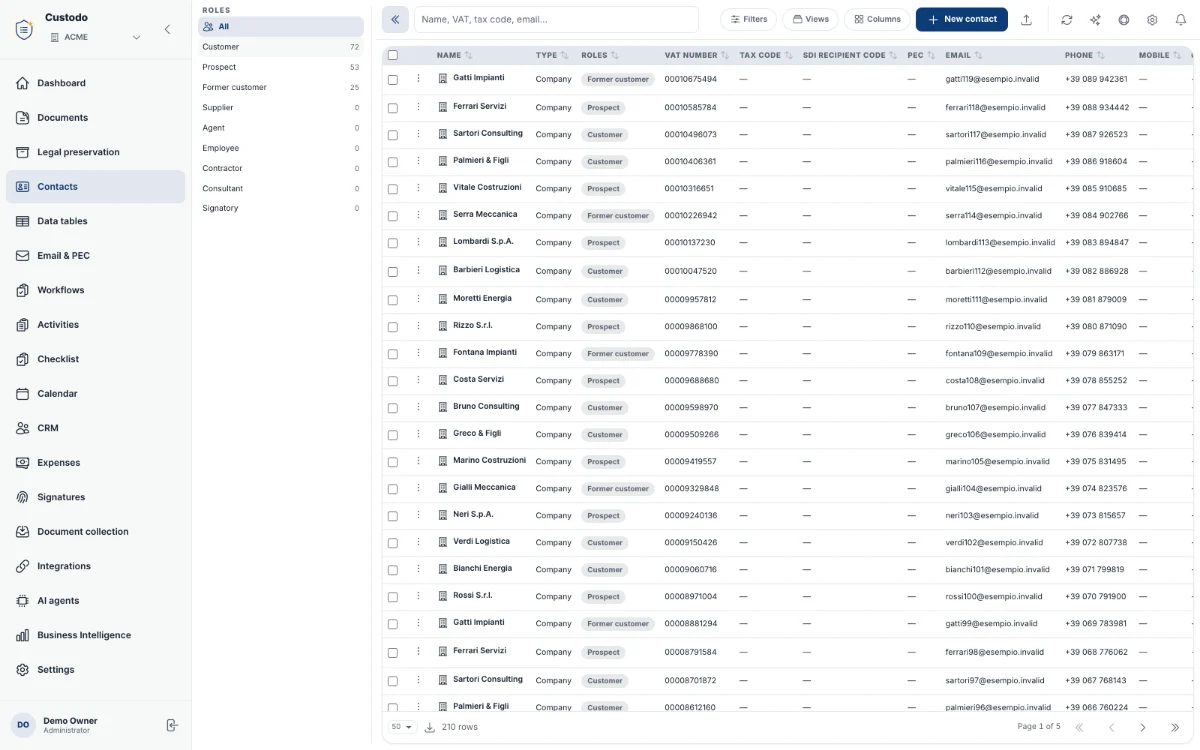Open the Columns chooser
This screenshot has height=750, width=1200.
coord(877,19)
